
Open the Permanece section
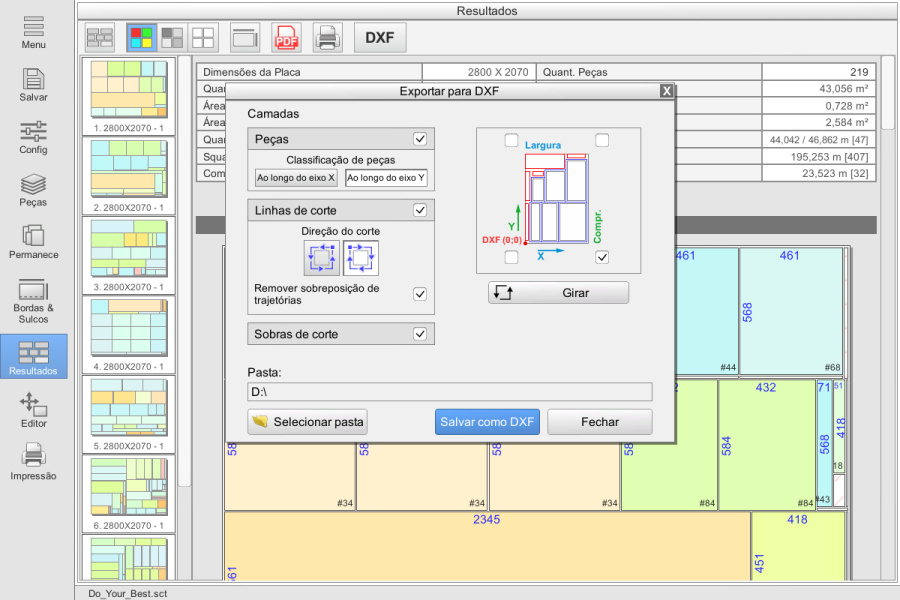(x=33, y=242)
